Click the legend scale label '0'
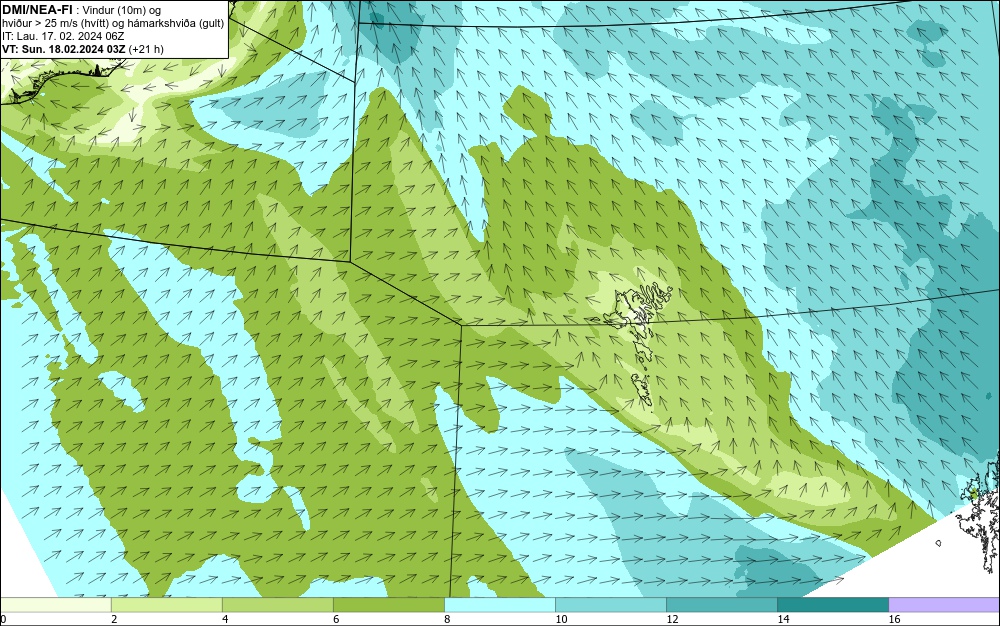This screenshot has height=626, width=1000. click(3, 619)
